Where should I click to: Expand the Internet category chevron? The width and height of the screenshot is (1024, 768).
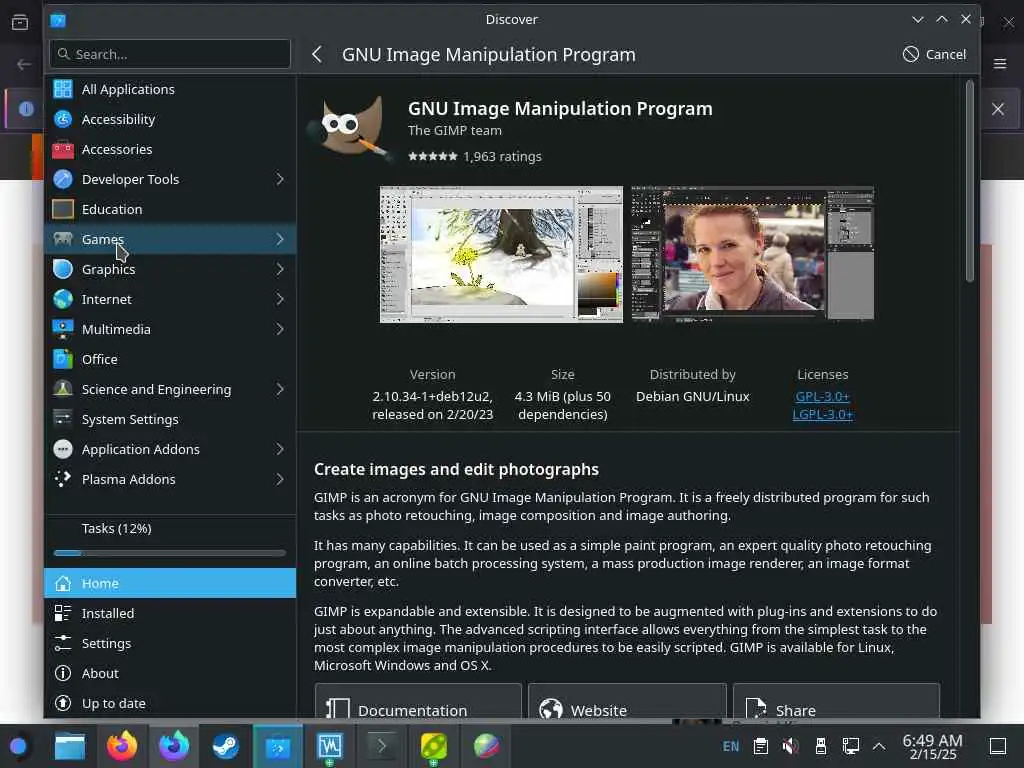(280, 299)
